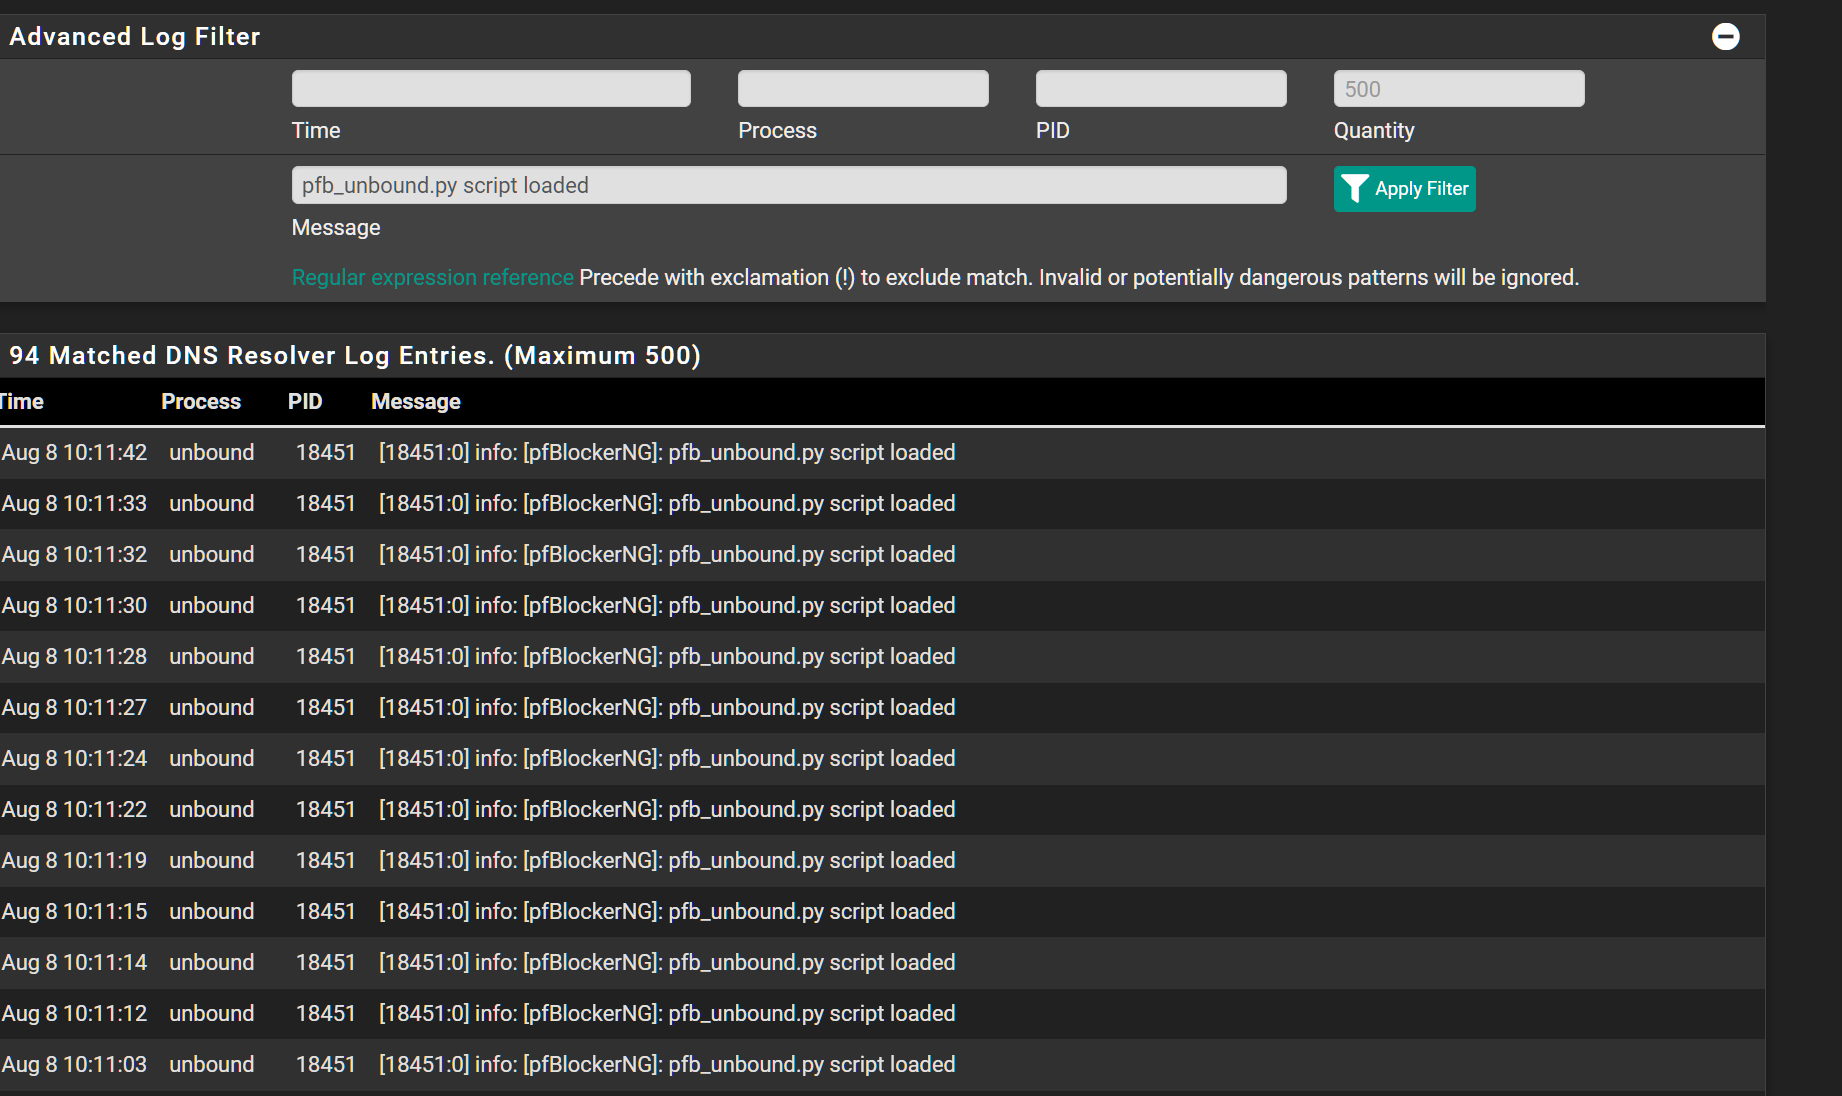Select log time Aug 8 10:11:22
Viewport: 1842px width, 1096px height.
click(x=74, y=810)
